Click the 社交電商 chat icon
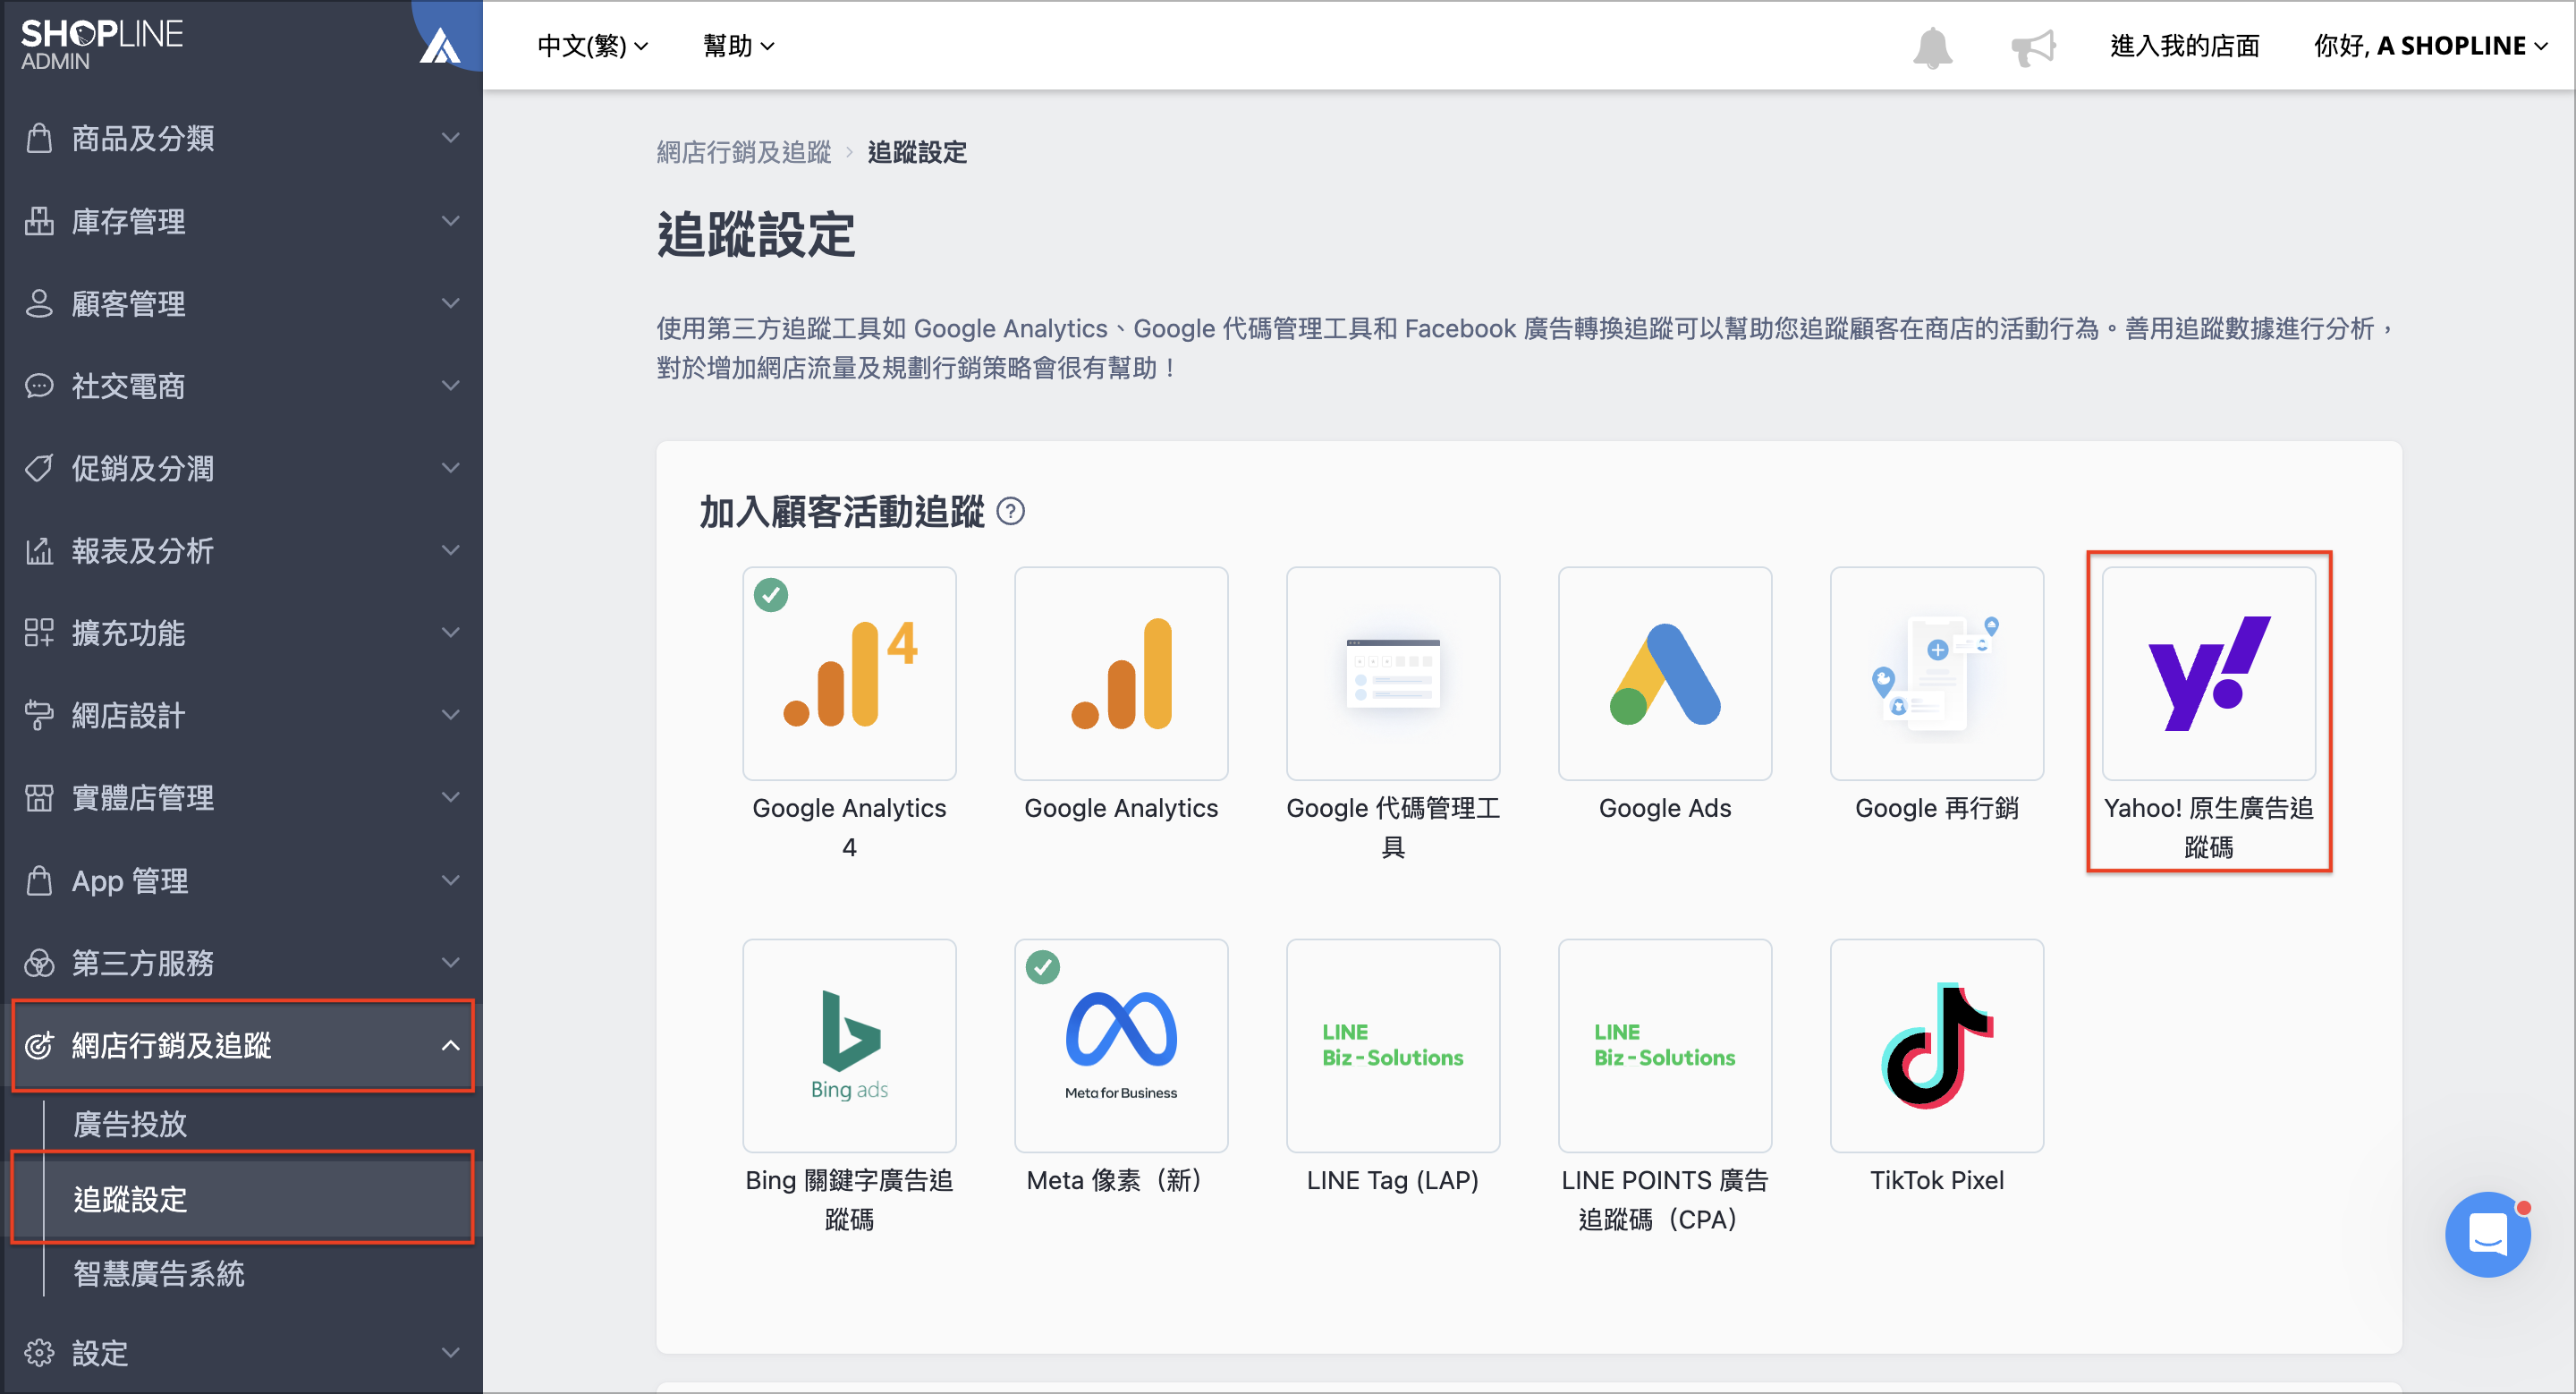This screenshot has width=2576, height=1394. 39,386
